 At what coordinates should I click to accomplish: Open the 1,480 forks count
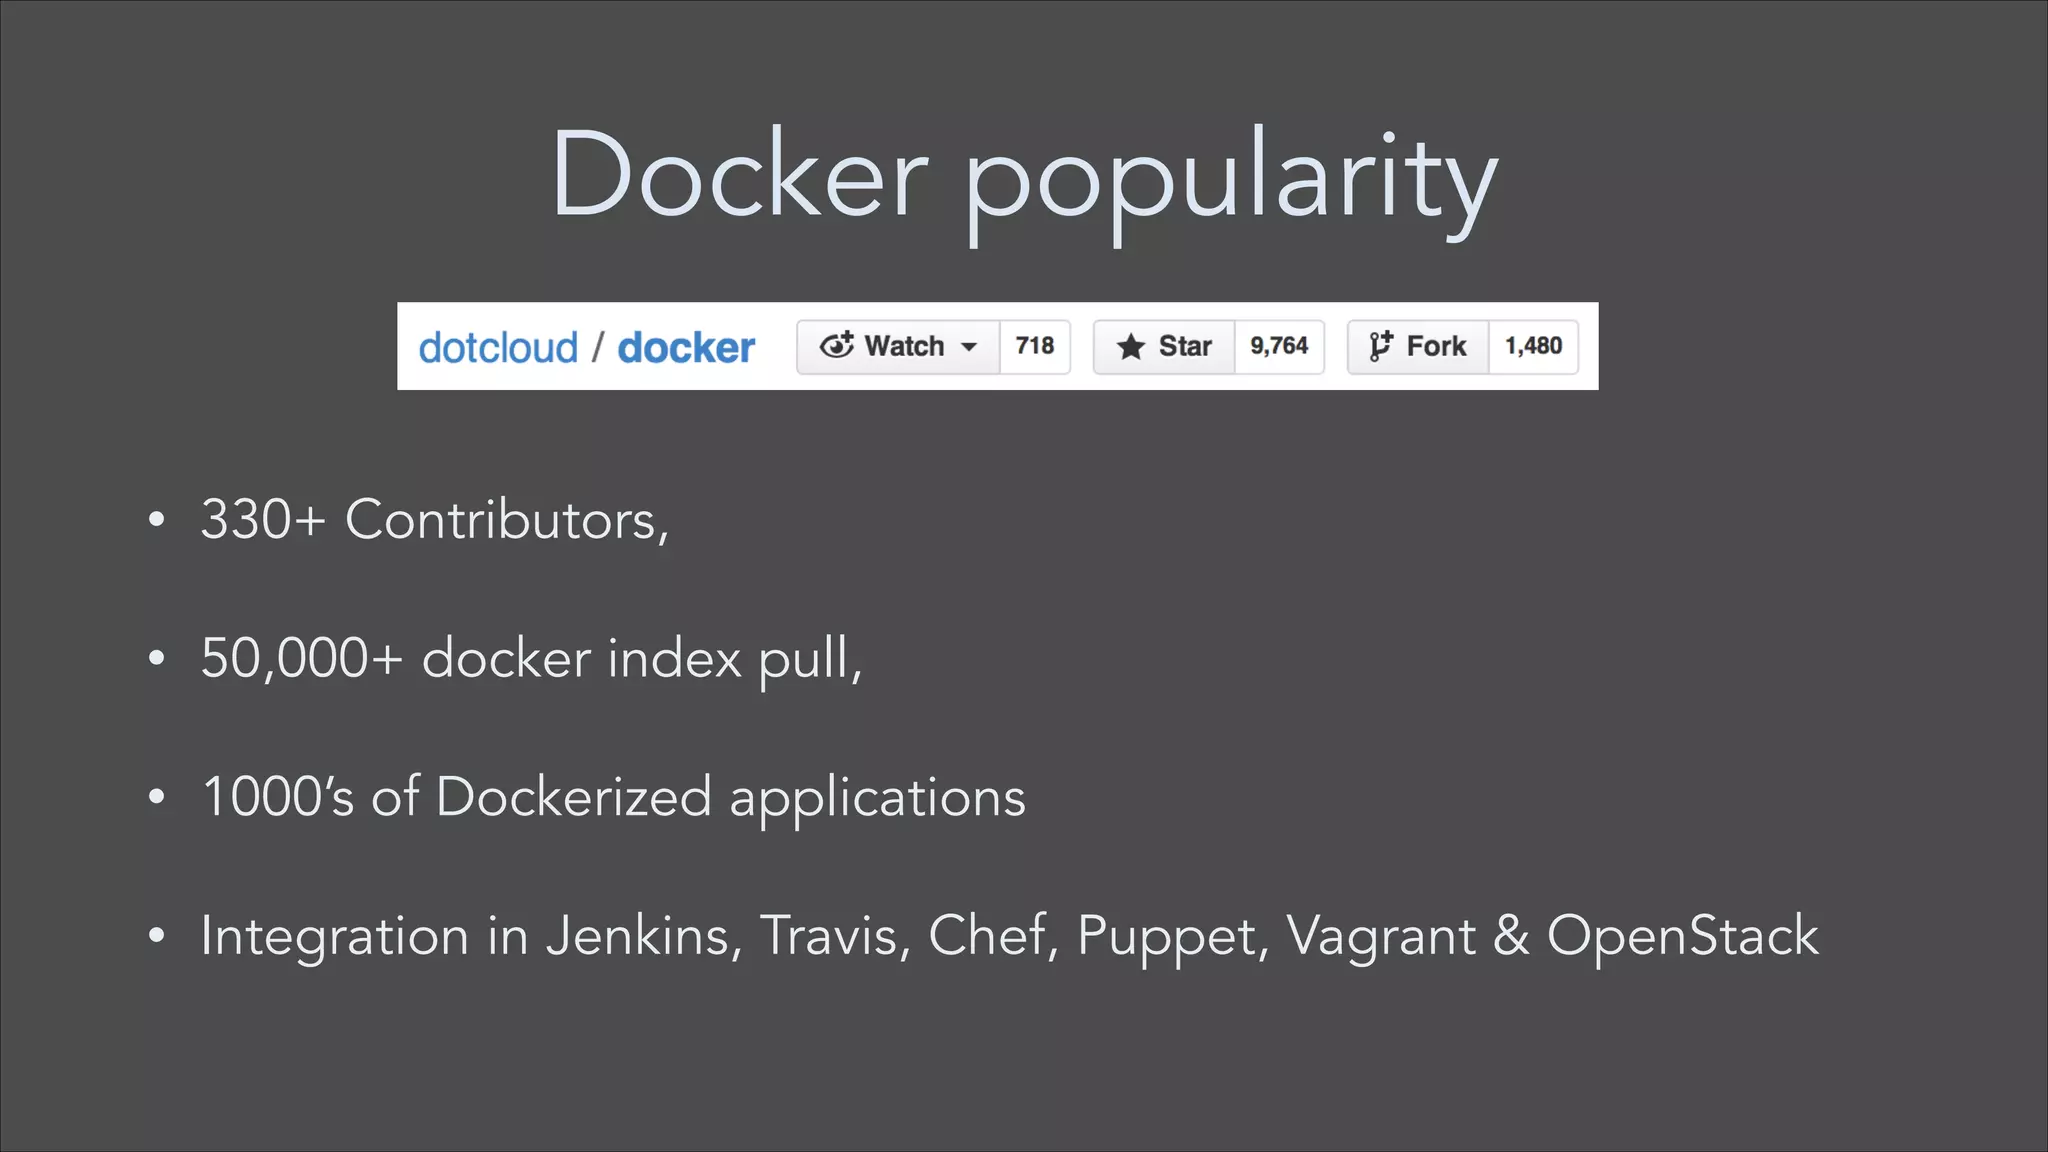[x=1533, y=346]
